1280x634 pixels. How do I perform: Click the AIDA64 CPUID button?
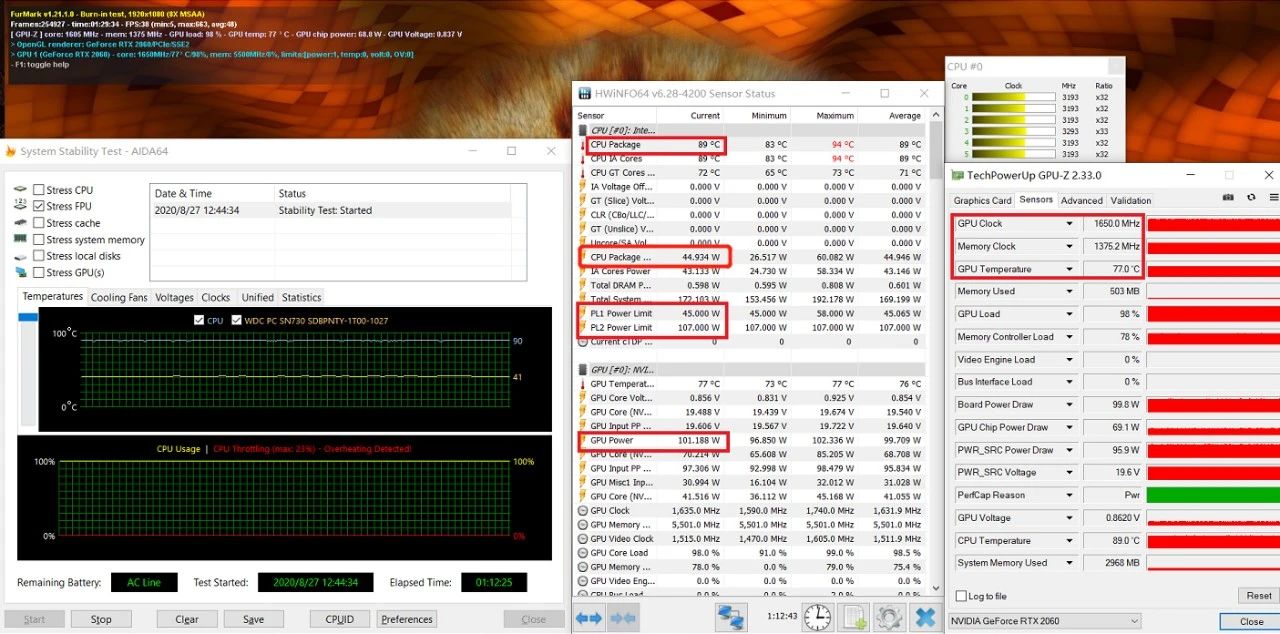point(340,619)
